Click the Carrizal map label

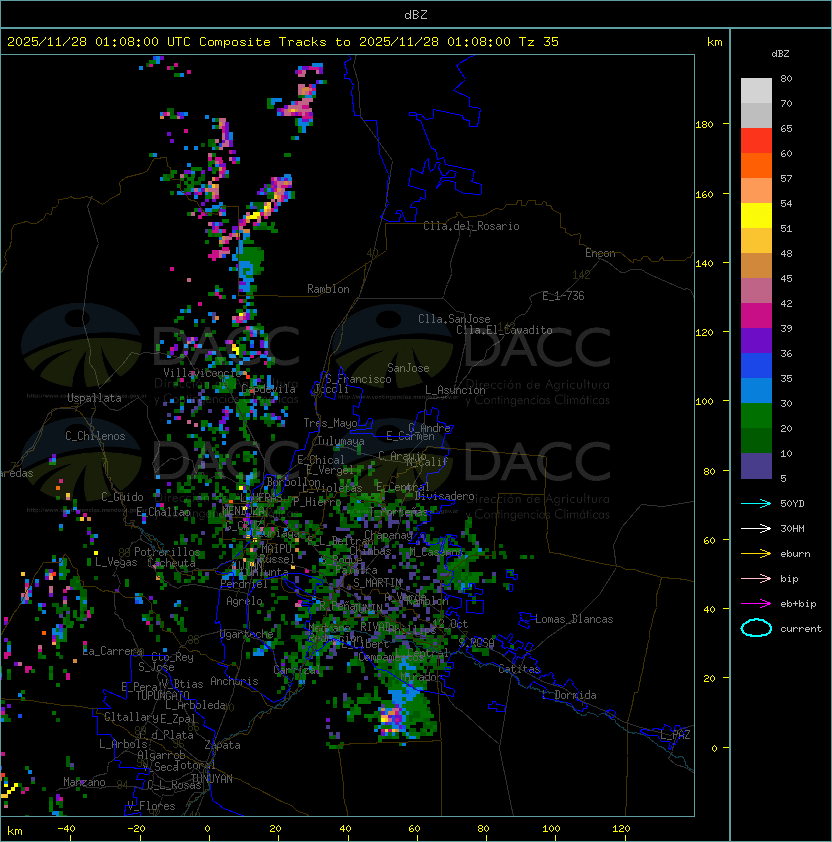click(x=296, y=670)
